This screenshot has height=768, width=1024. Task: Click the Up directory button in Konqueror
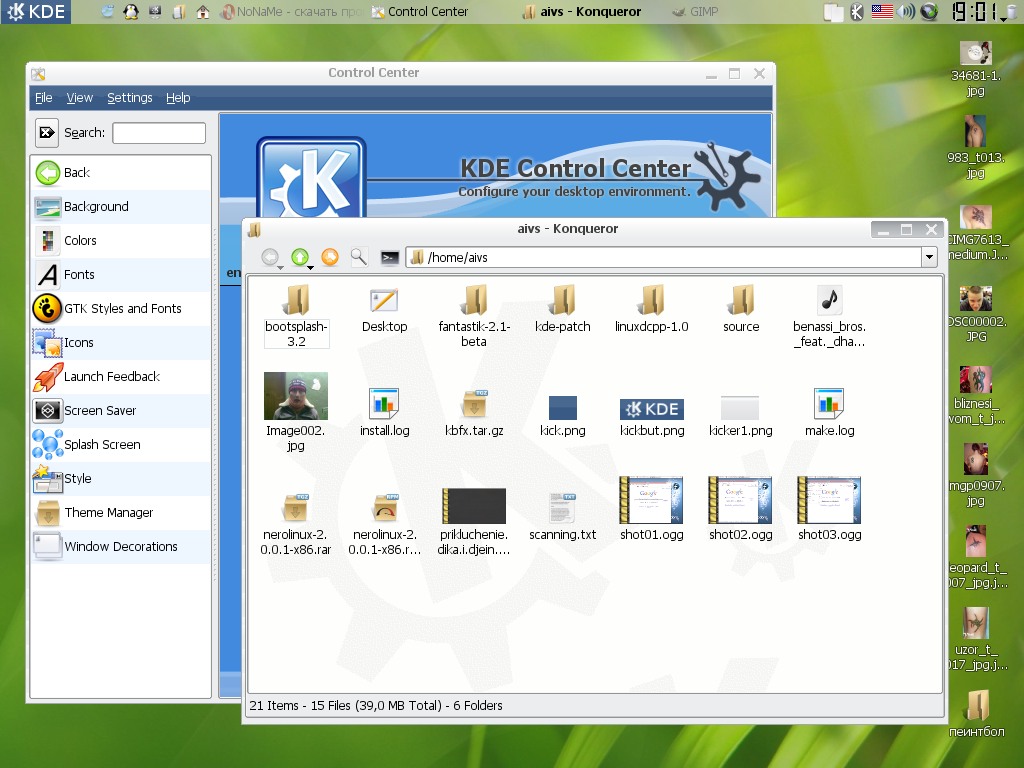tap(299, 257)
